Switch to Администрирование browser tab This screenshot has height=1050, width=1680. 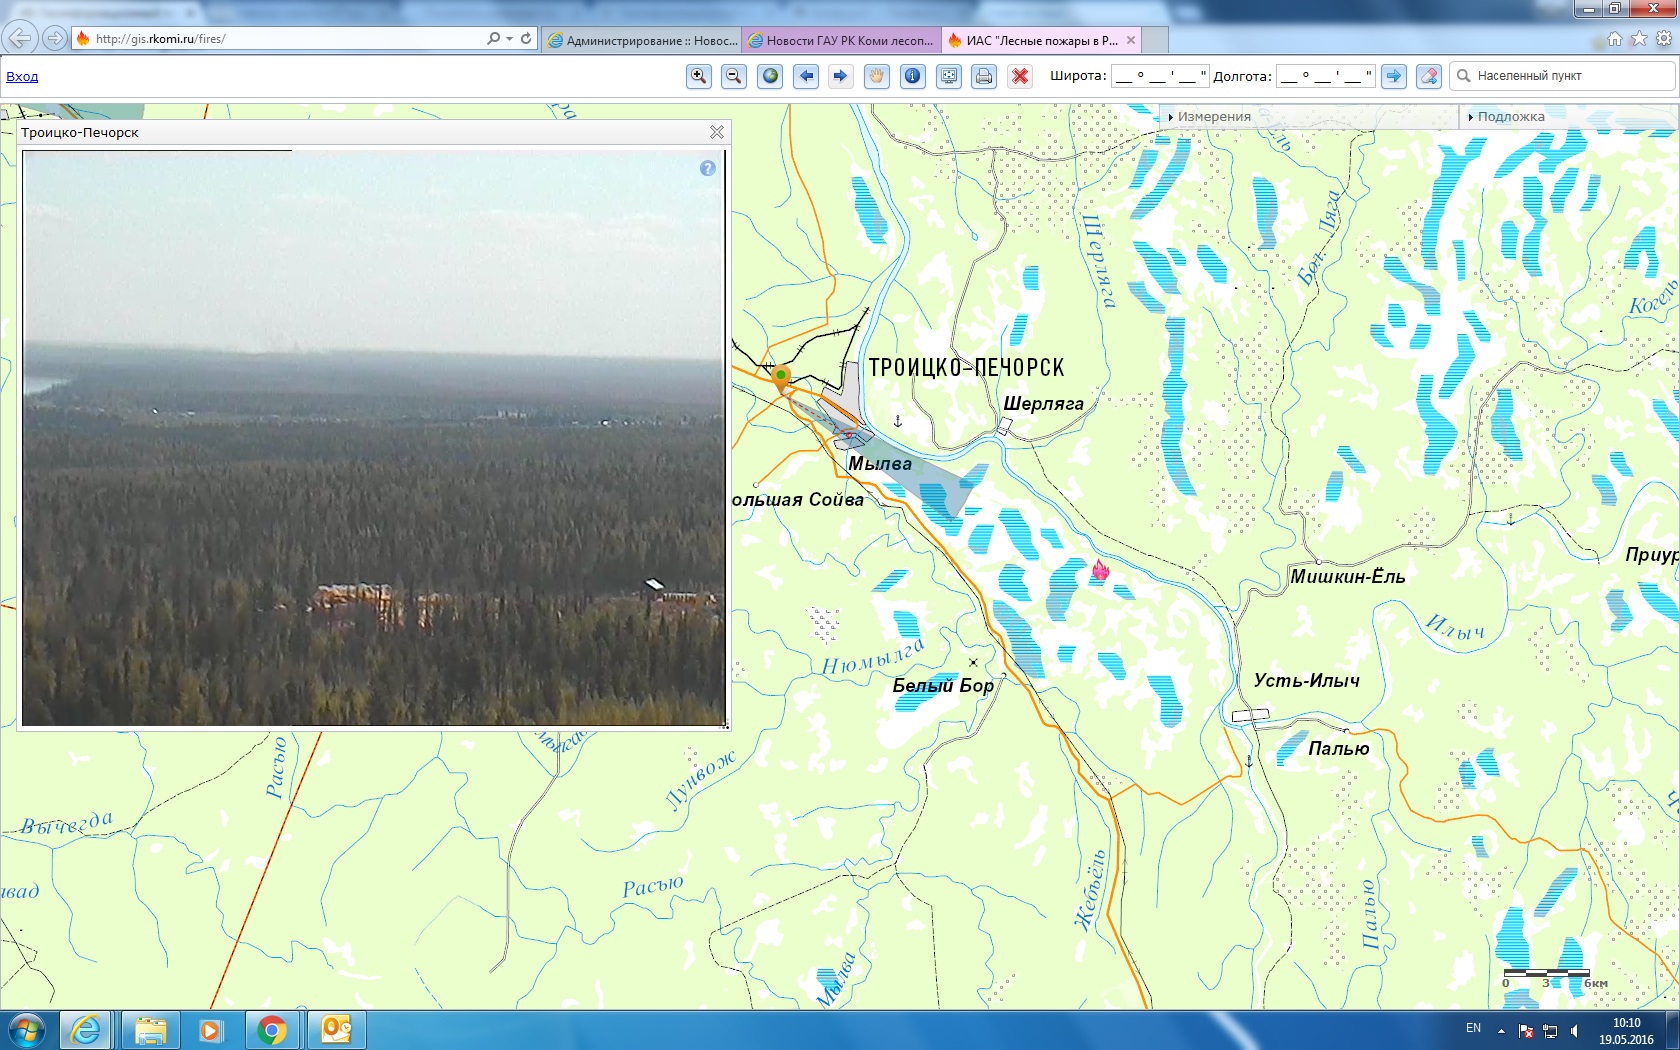click(642, 41)
